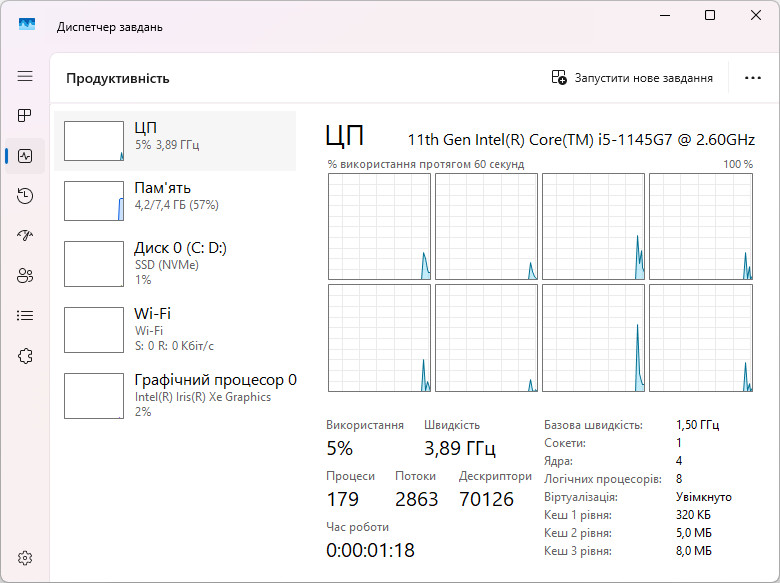Click the 'Логічних процесорів:' label
The image size is (780, 583).
(x=603, y=479)
